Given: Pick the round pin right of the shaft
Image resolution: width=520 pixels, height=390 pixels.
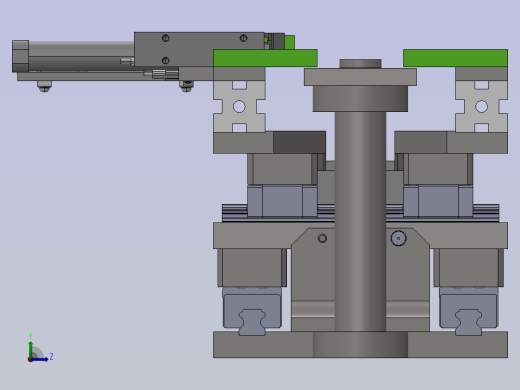Looking at the screenshot, I should (x=398, y=238).
